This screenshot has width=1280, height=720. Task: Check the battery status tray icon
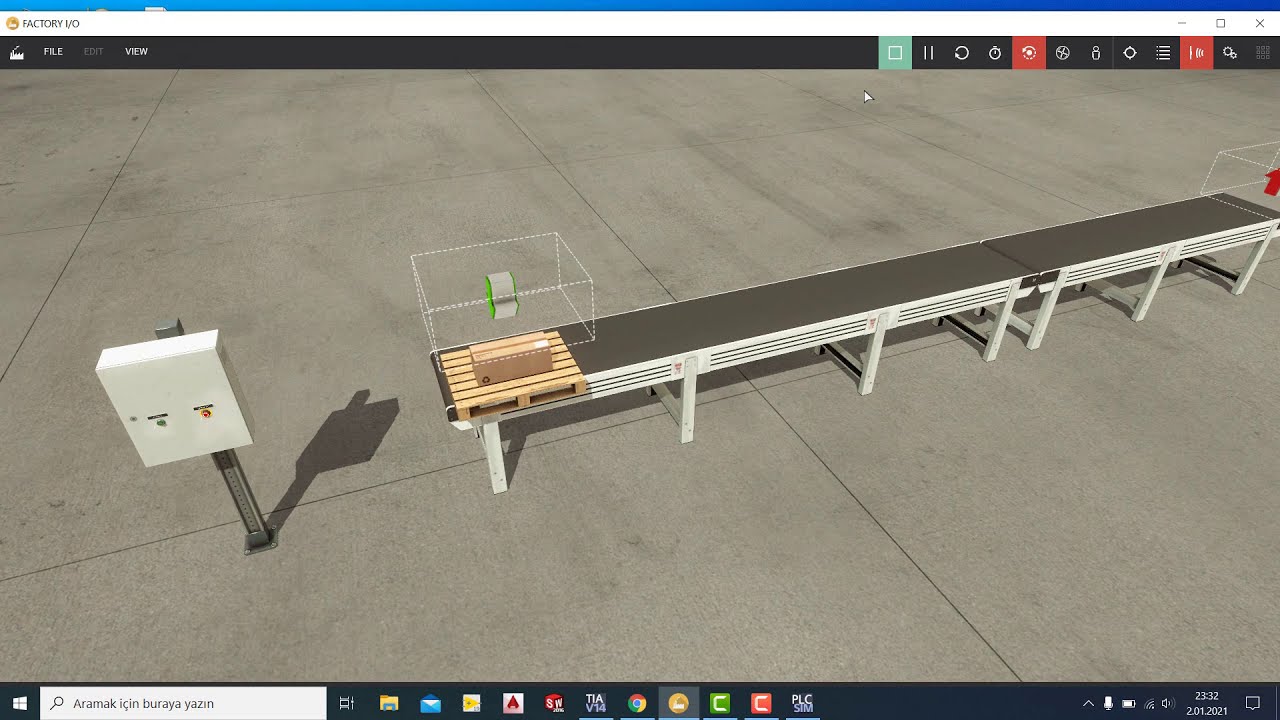1128,703
